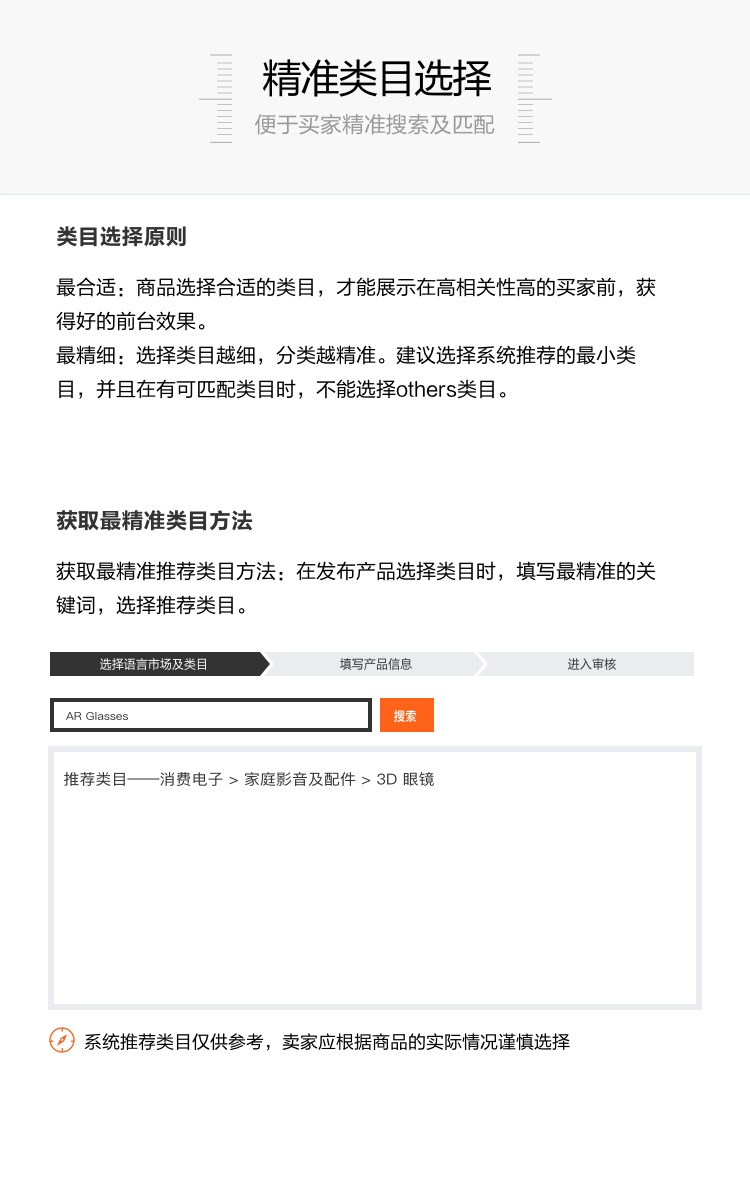Screen dimensions: 750x1180
Task: Click the 最合适 principle paragraph
Action: point(356,304)
